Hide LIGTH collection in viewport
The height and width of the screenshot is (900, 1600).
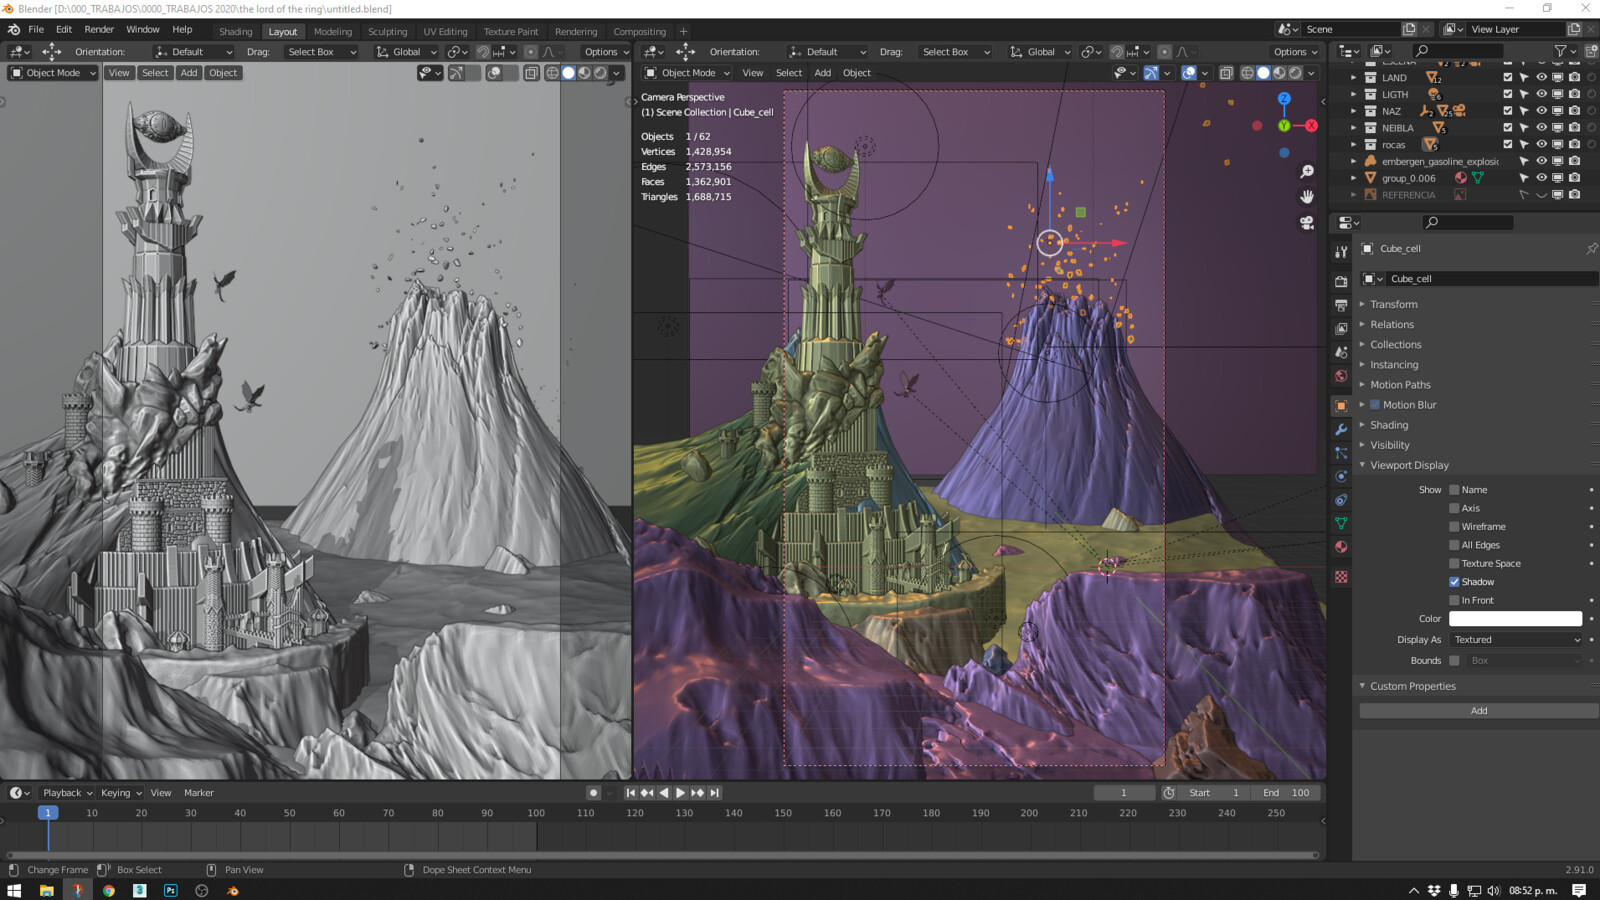coord(1541,94)
